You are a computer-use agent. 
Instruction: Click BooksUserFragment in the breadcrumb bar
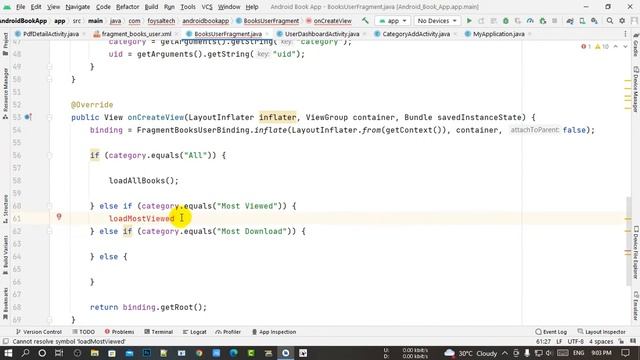click(x=267, y=21)
